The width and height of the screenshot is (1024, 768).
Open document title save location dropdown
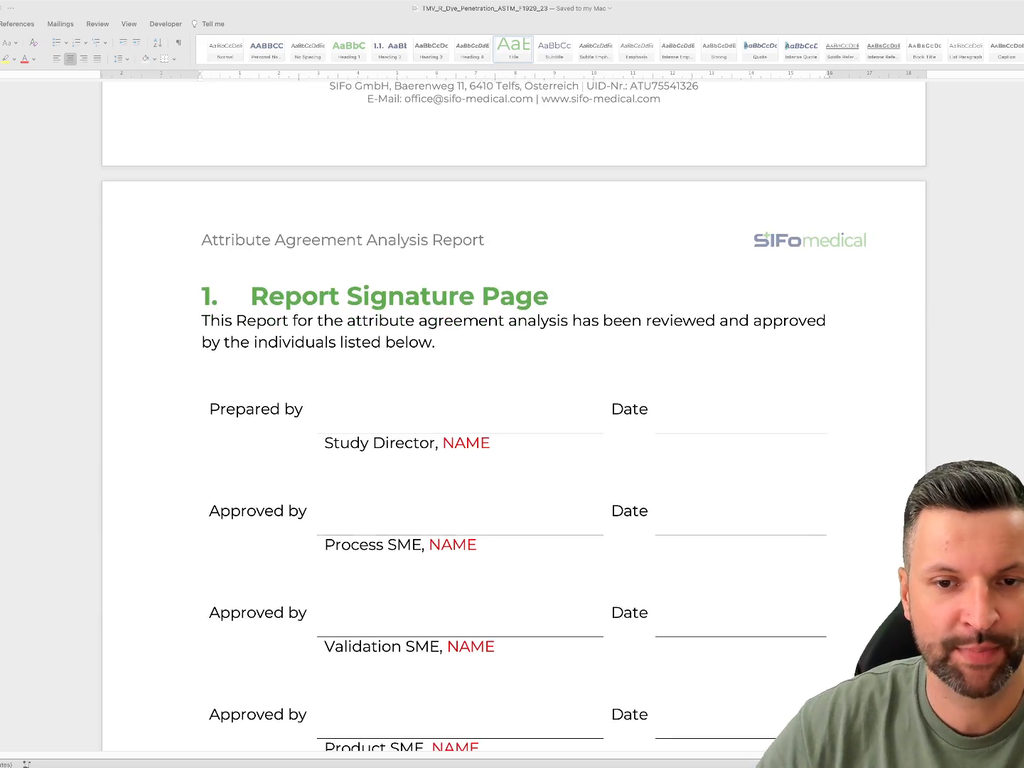[610, 8]
